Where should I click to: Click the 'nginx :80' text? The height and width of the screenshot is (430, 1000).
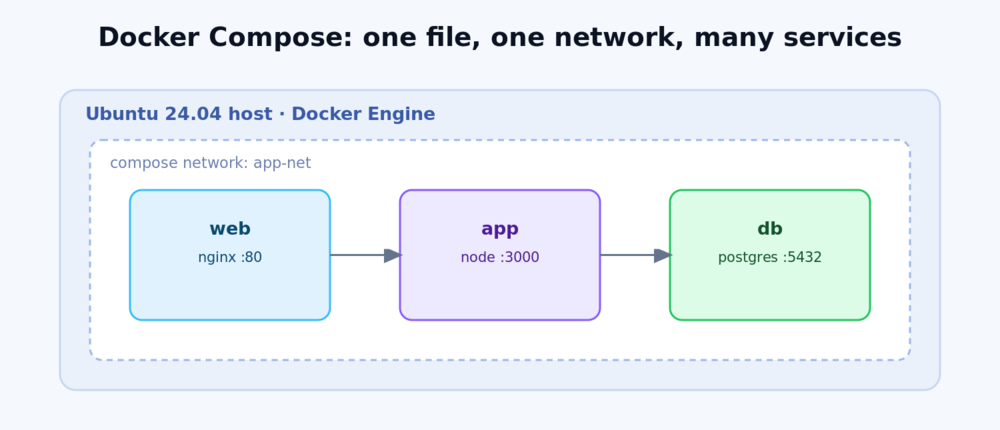click(230, 258)
